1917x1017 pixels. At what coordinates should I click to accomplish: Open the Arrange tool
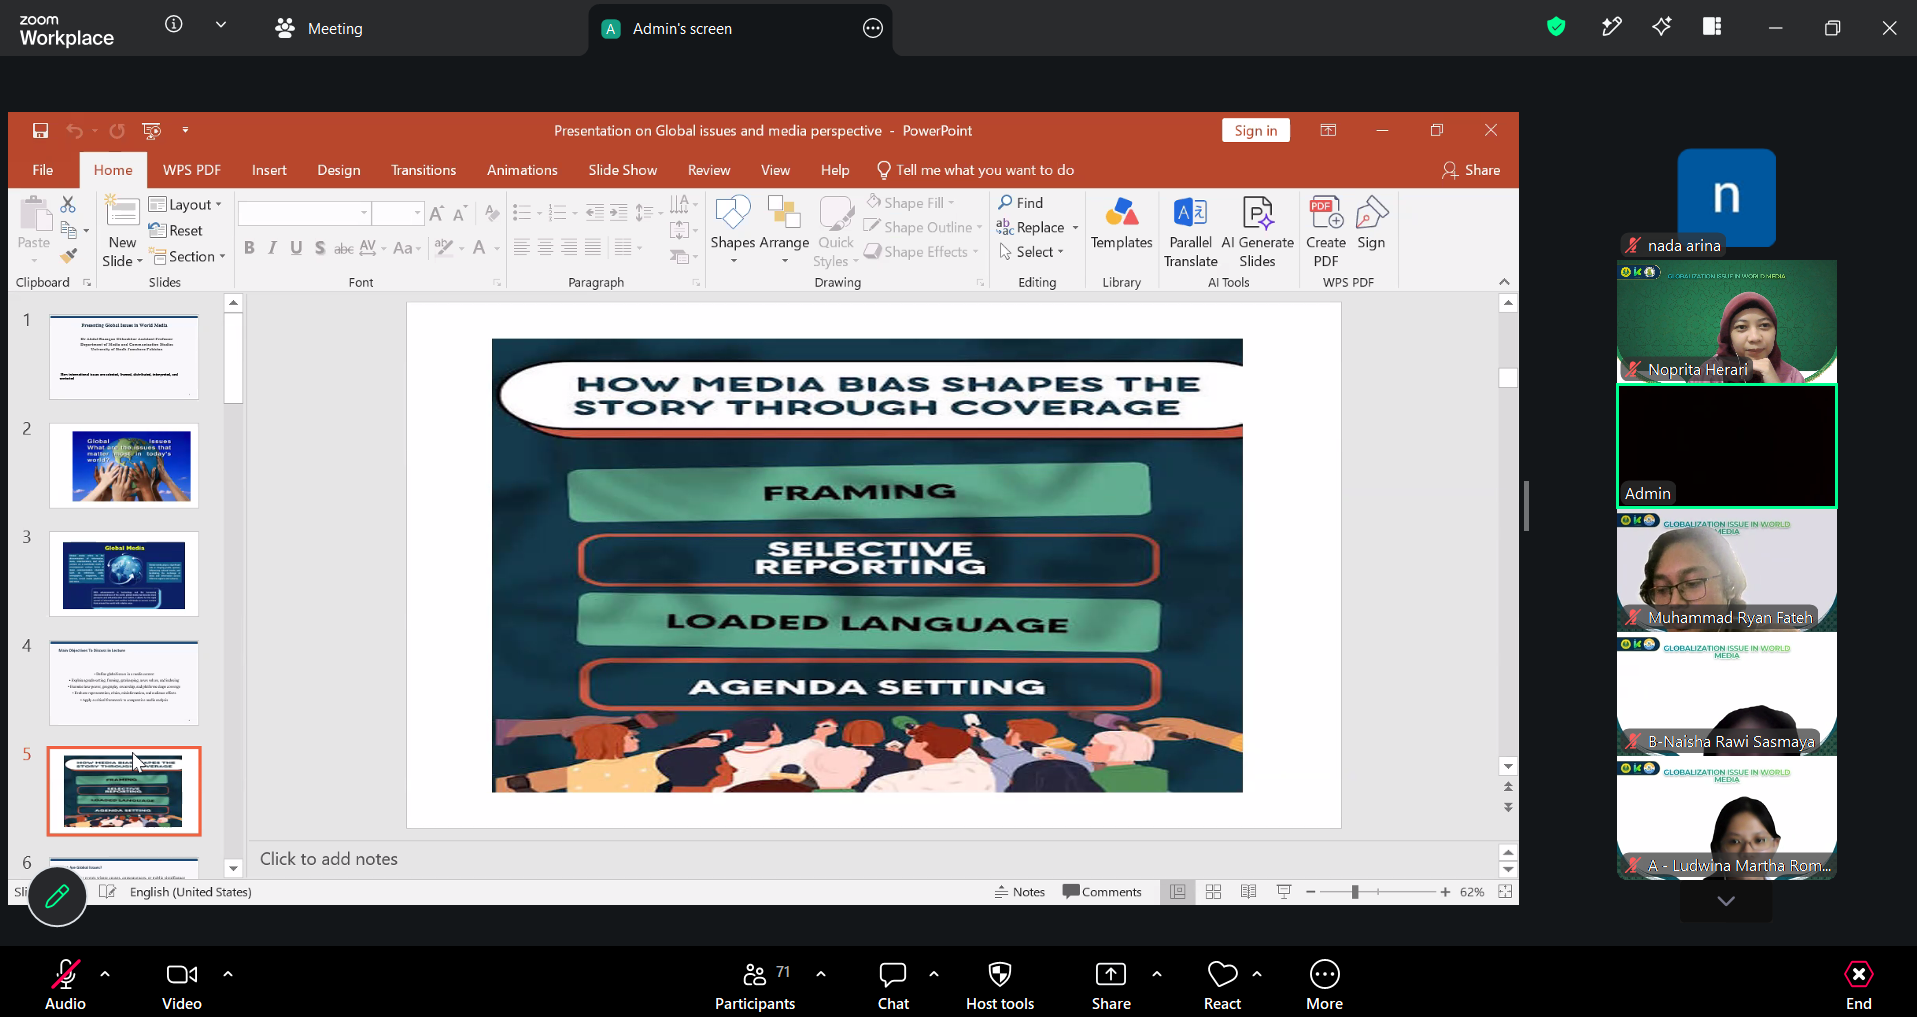click(x=784, y=230)
